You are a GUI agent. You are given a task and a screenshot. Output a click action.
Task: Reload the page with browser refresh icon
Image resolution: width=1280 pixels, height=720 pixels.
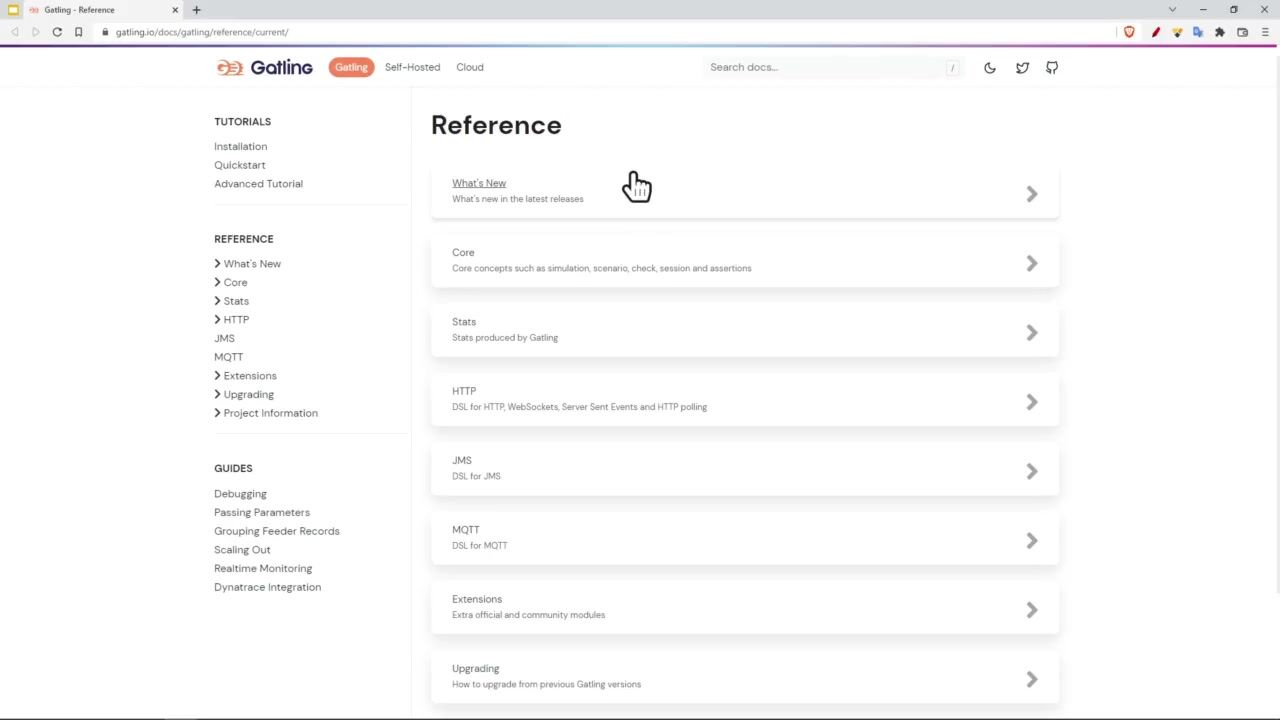57,32
